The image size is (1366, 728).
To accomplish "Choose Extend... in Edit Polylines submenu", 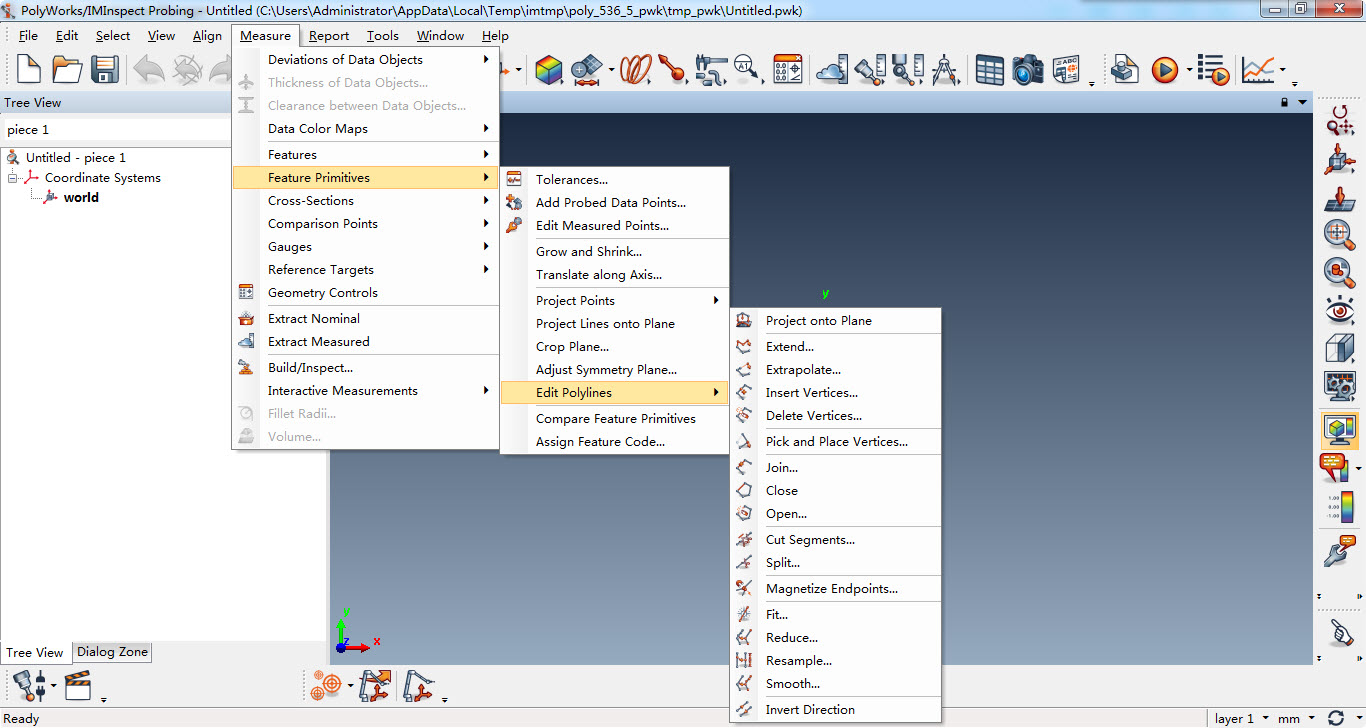I will (x=836, y=347).
